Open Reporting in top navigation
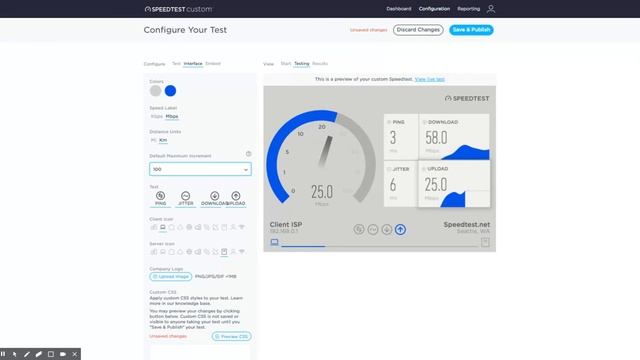This screenshot has height=360, width=640. tap(469, 9)
